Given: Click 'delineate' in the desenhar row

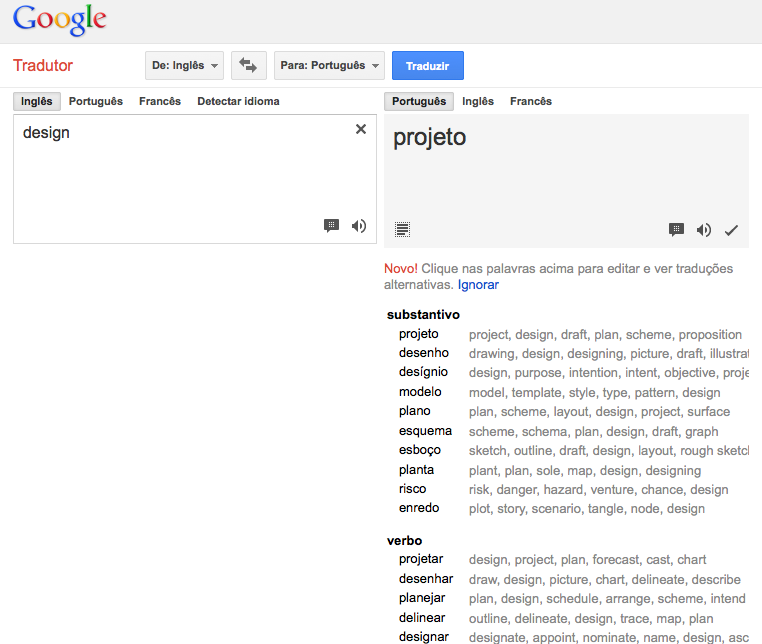Looking at the screenshot, I should (657, 580).
